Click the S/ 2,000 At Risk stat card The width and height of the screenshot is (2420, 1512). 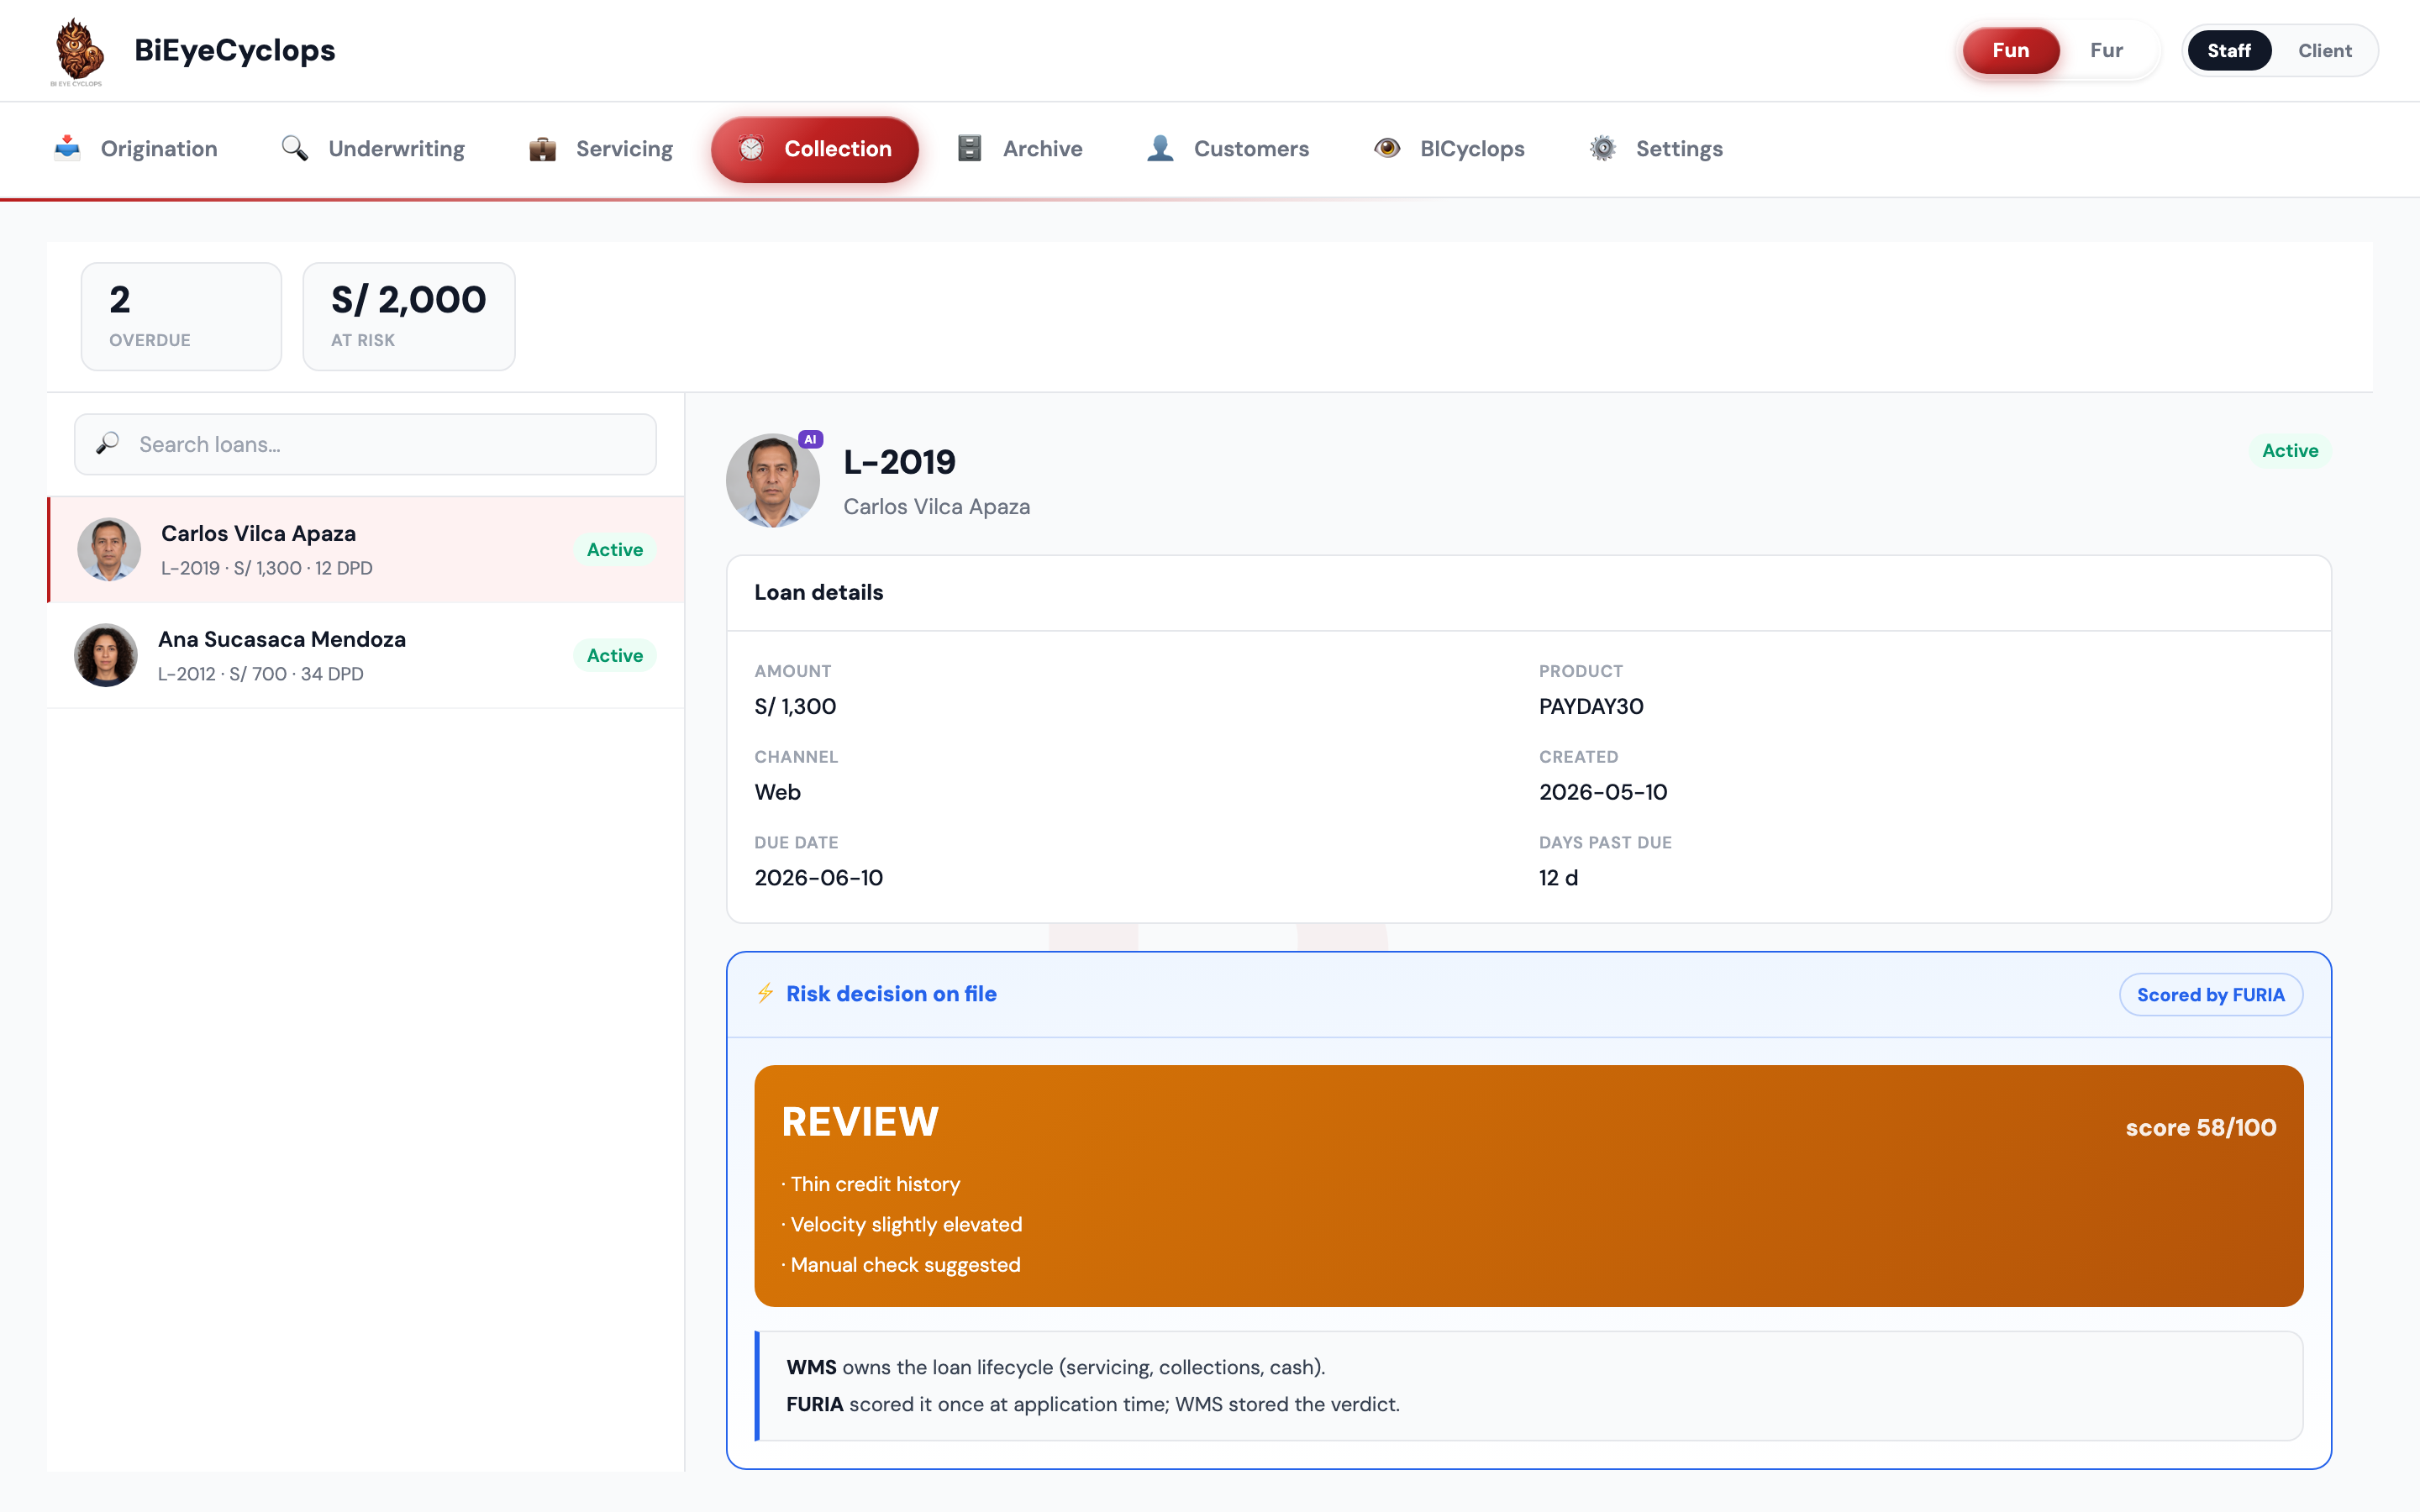408,316
